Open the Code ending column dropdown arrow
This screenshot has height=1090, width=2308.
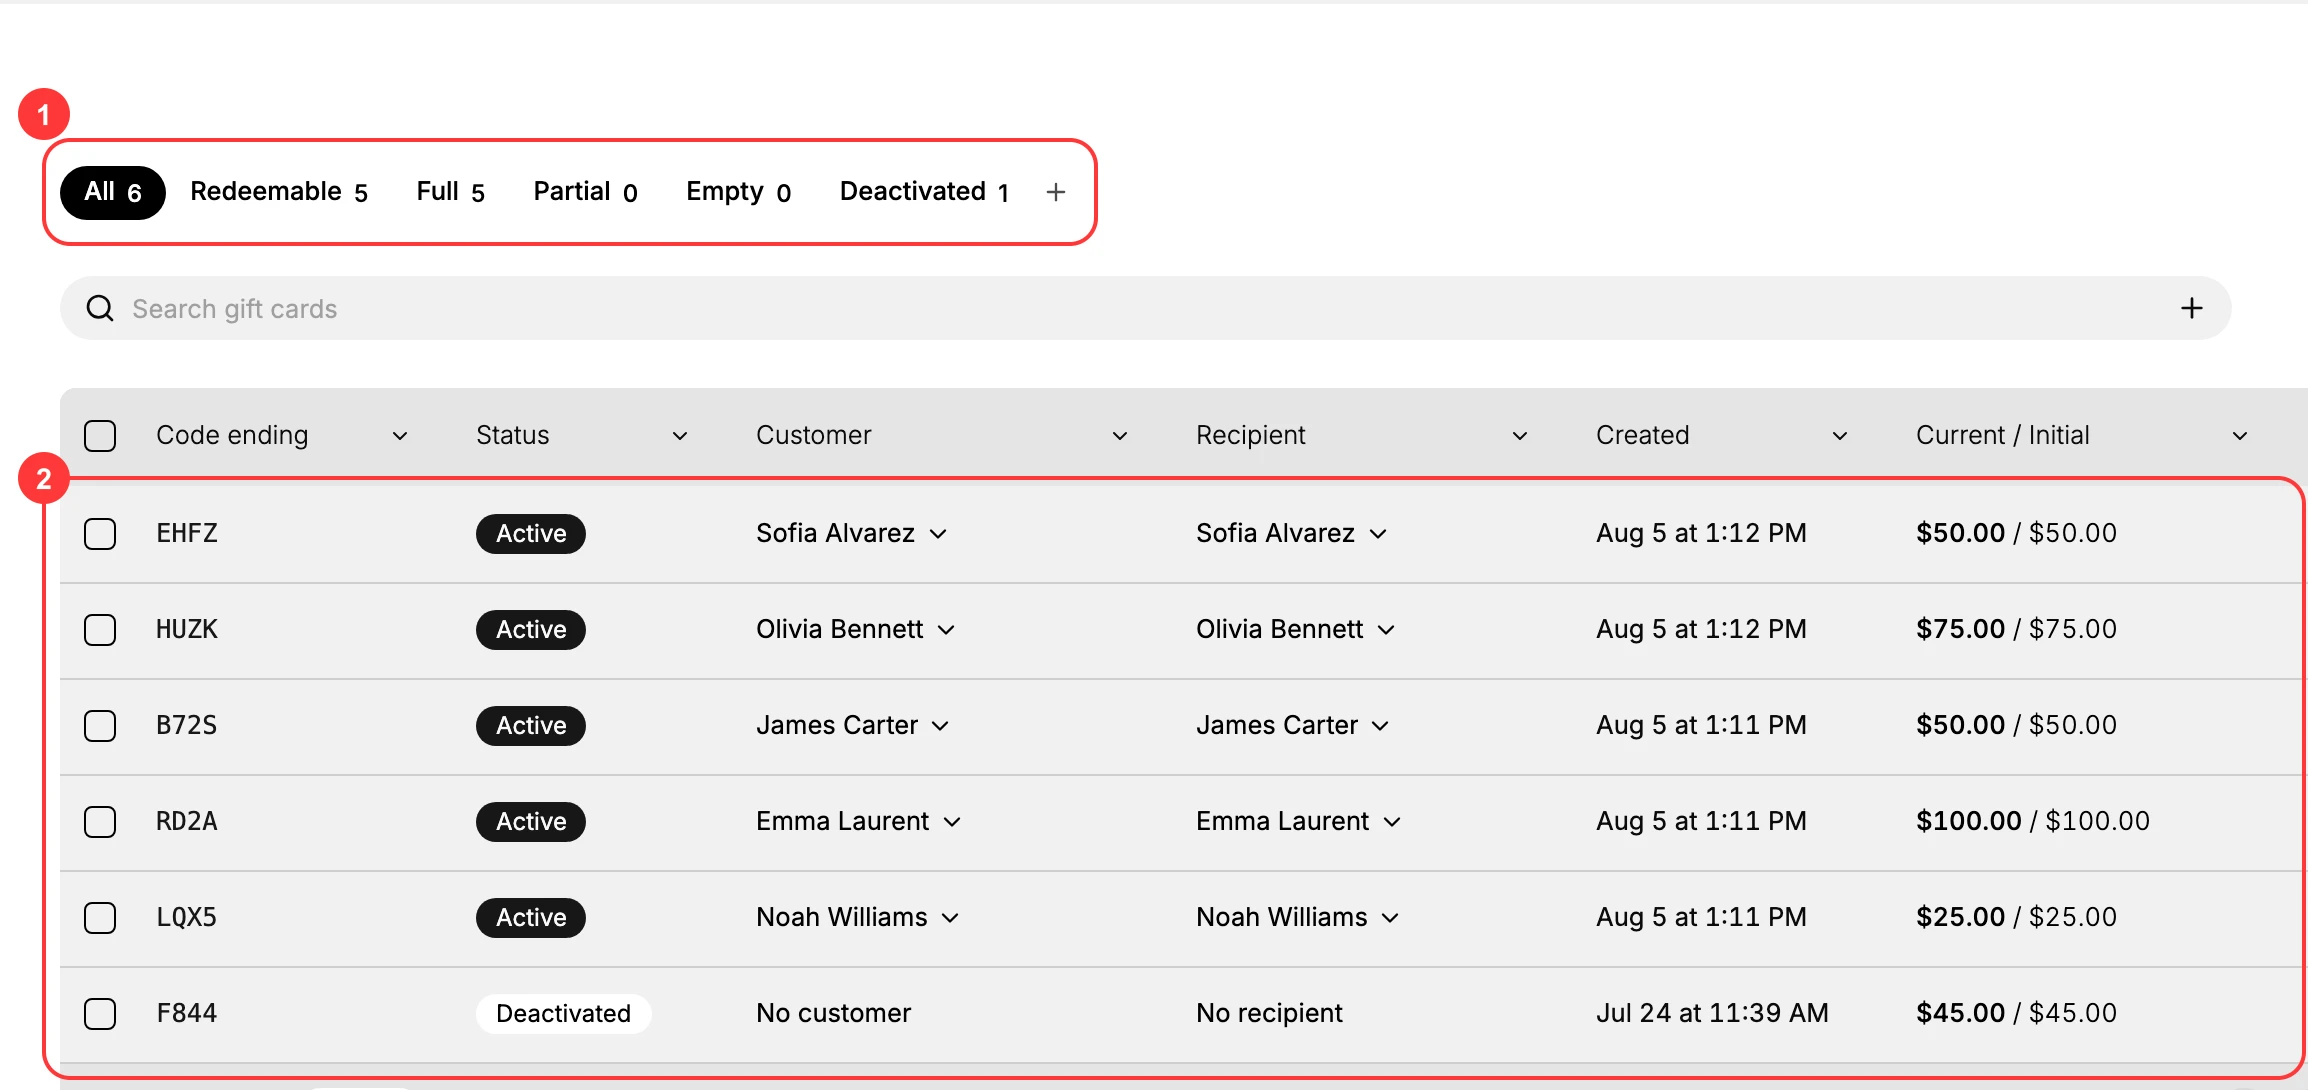pyautogui.click(x=400, y=435)
